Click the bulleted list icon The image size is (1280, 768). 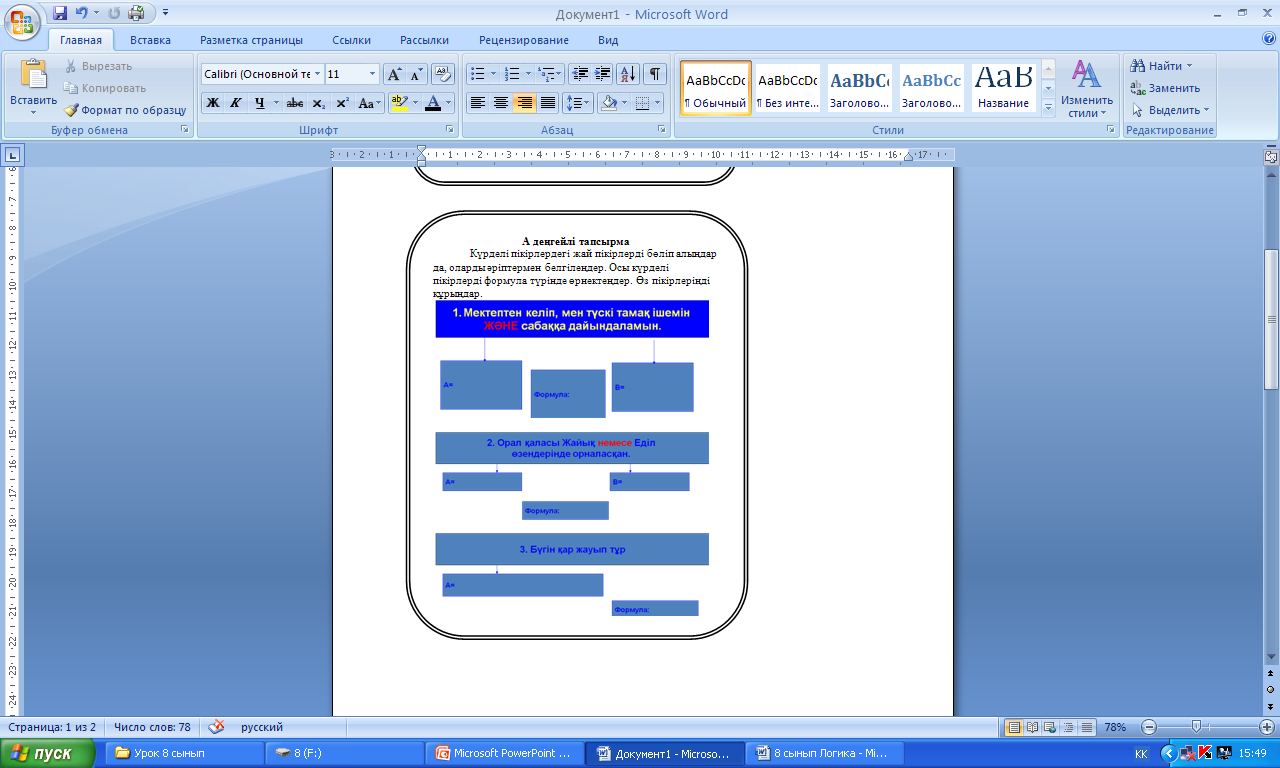[478, 74]
